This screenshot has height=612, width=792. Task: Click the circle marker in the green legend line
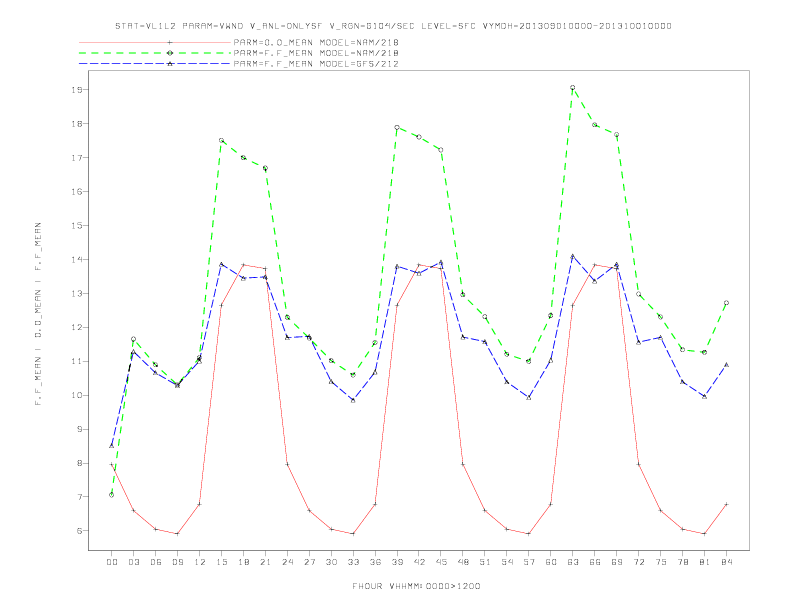(170, 53)
